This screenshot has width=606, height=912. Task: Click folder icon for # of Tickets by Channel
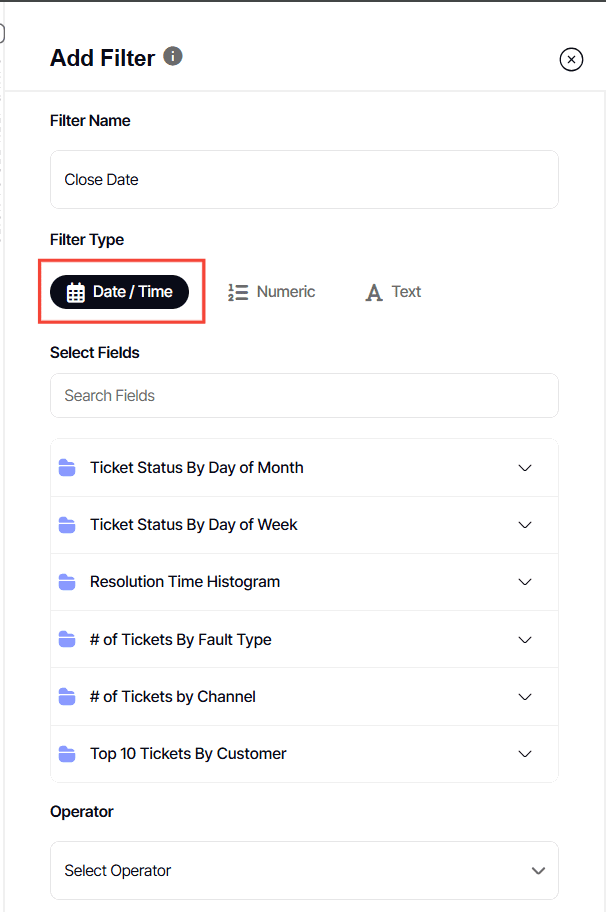pos(67,697)
